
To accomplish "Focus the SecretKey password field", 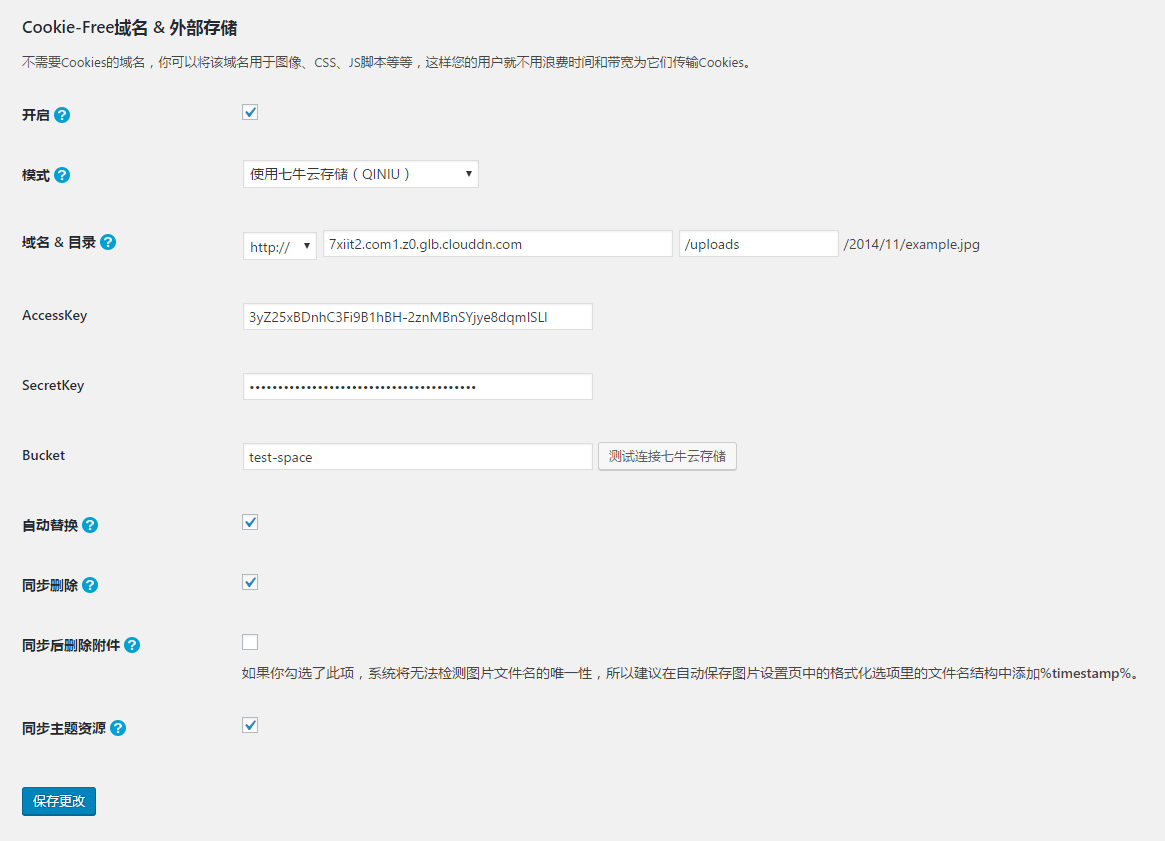I will (x=418, y=386).
